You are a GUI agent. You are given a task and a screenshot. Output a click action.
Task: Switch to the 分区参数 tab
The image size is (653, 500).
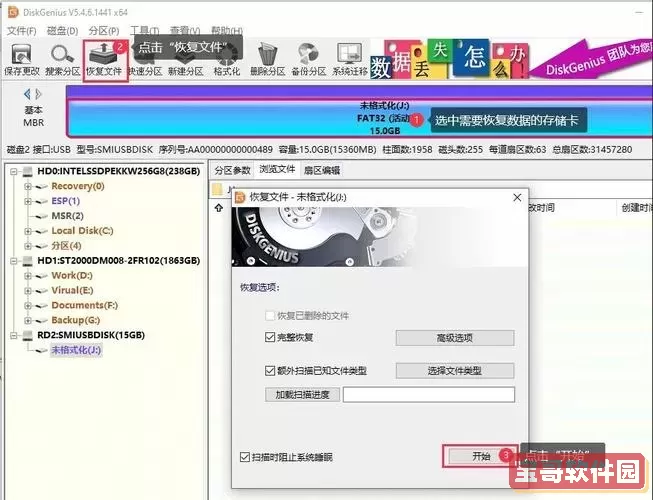click(x=232, y=170)
